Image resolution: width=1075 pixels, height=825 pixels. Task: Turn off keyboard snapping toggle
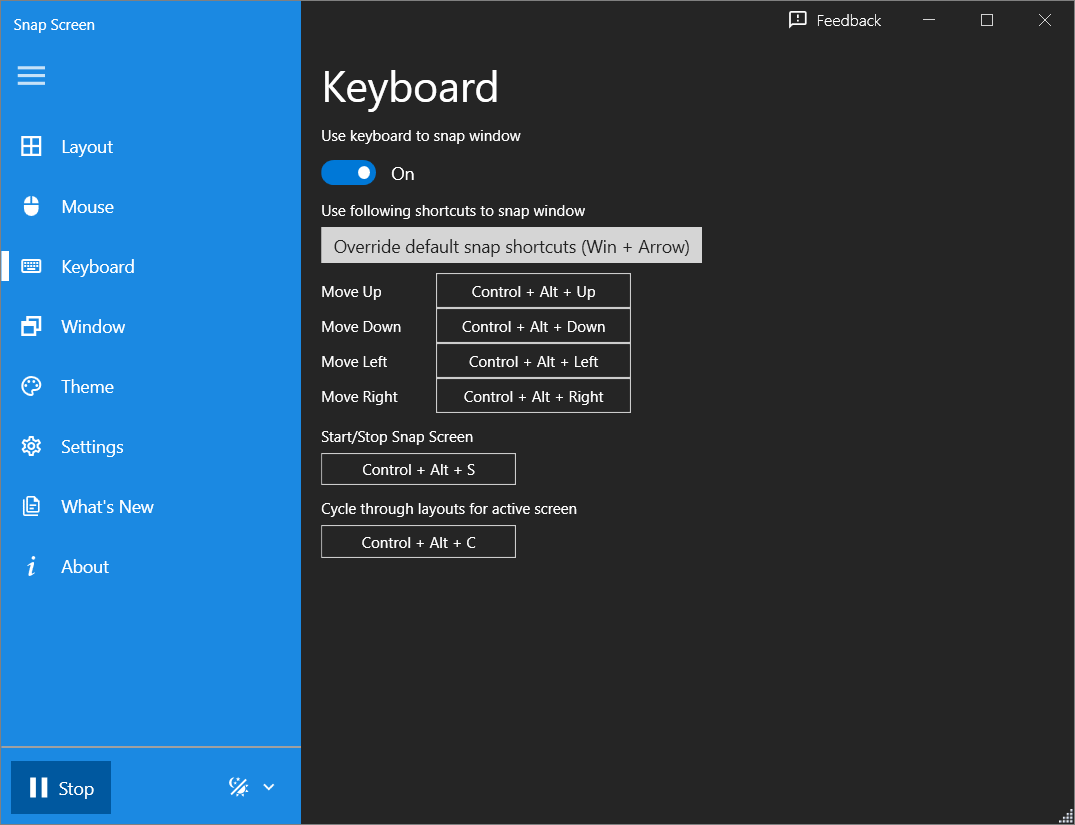(x=348, y=173)
